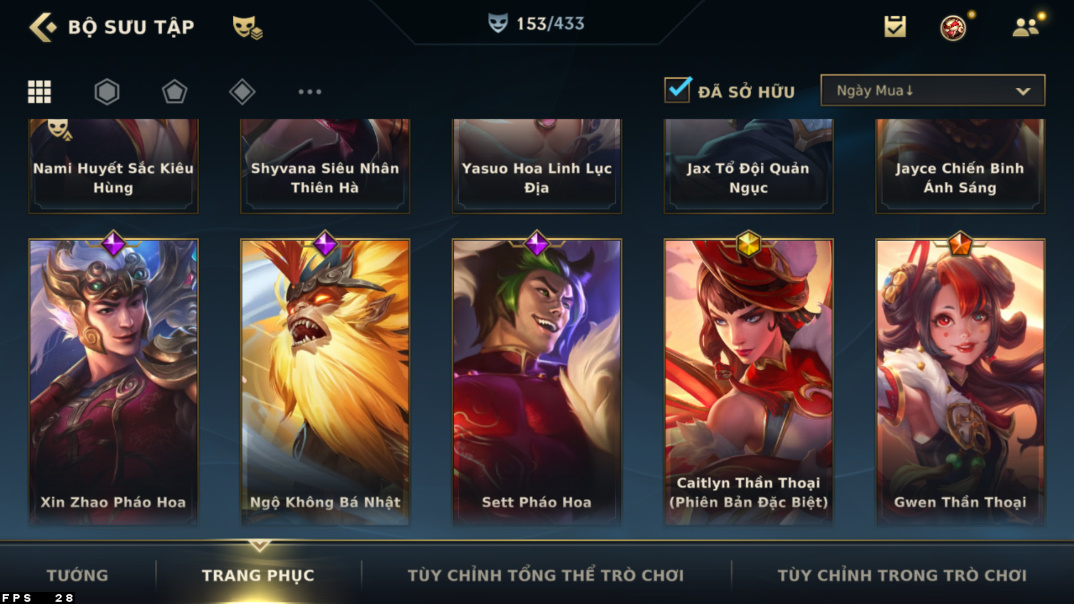Open the Ngày Mua sort dropdown
1074x604 pixels.
(x=932, y=90)
